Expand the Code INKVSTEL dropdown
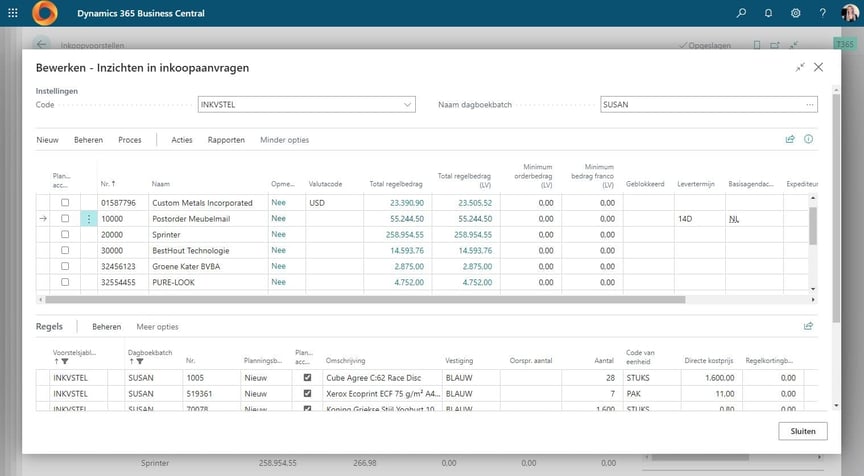The image size is (864, 476). [407, 105]
